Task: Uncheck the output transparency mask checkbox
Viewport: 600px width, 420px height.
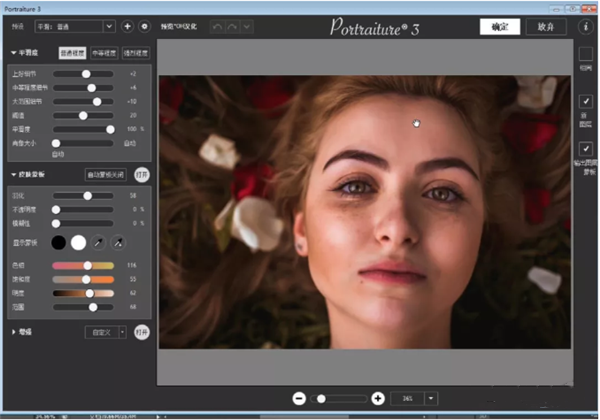Action: click(585, 148)
